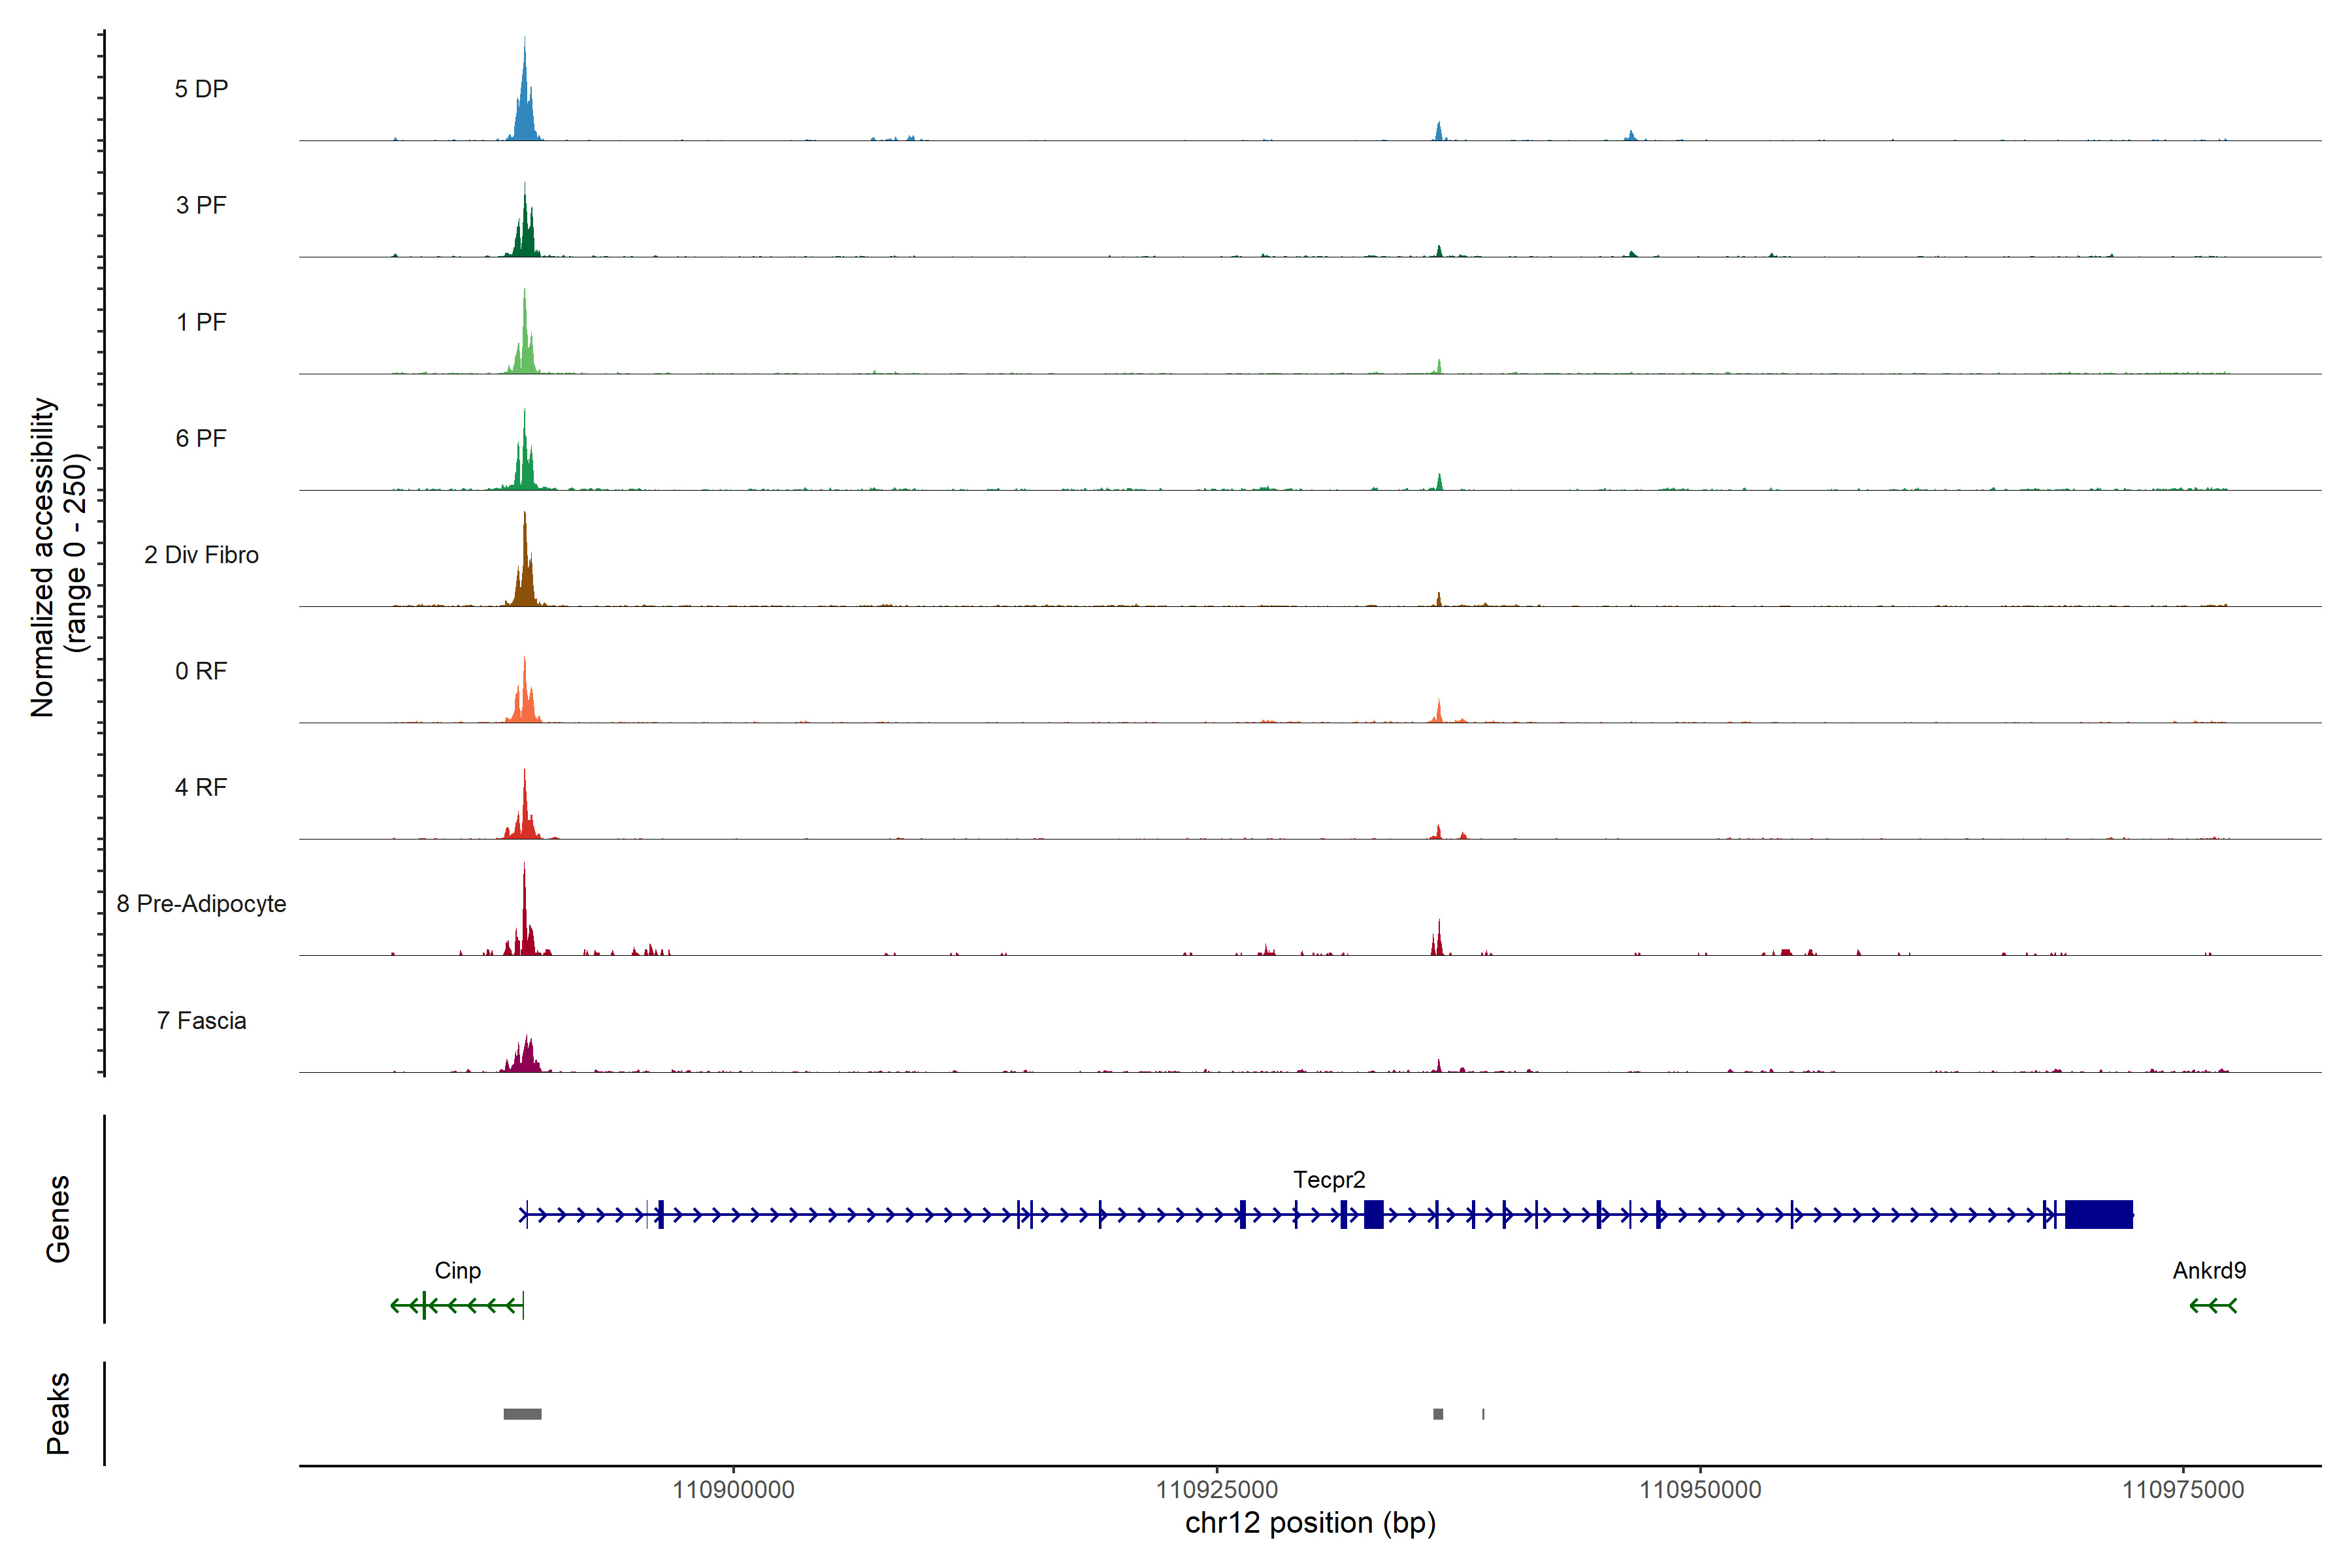Click the green Ankrd9 gene arrows
2352x1568 pixels.
pos(2213,1305)
